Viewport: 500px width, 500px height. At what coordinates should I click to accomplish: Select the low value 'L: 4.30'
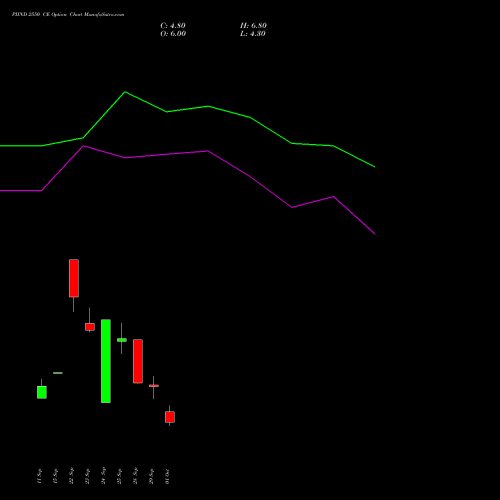pyautogui.click(x=253, y=34)
